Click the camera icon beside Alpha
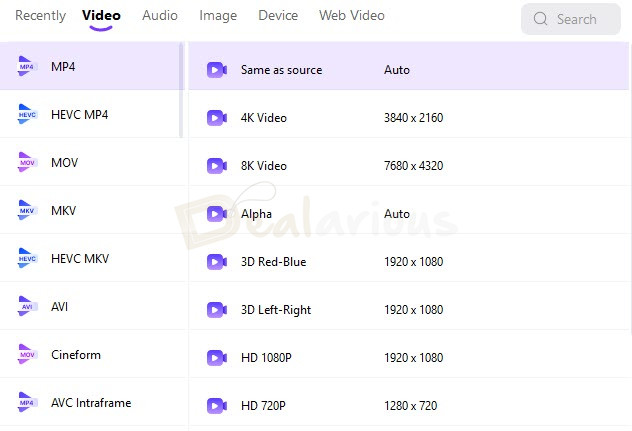This screenshot has width=632, height=431. tap(217, 214)
